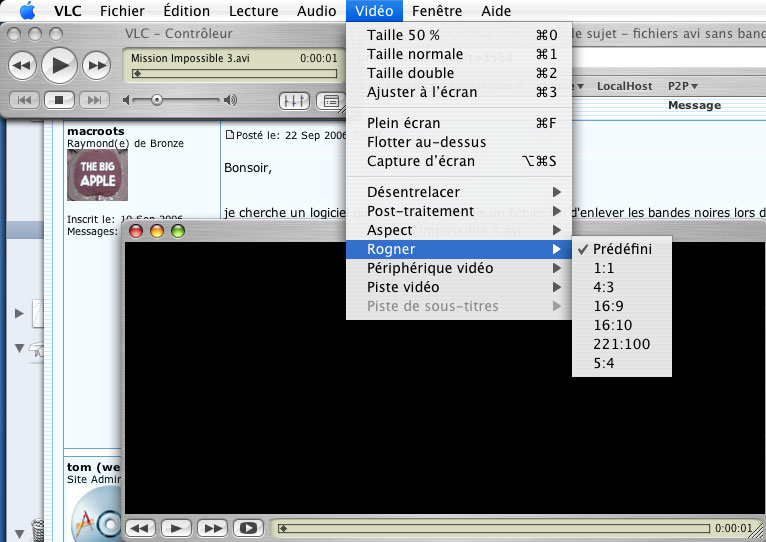766x542 pixels.
Task: Choose Taille normale
Action: [459, 54]
